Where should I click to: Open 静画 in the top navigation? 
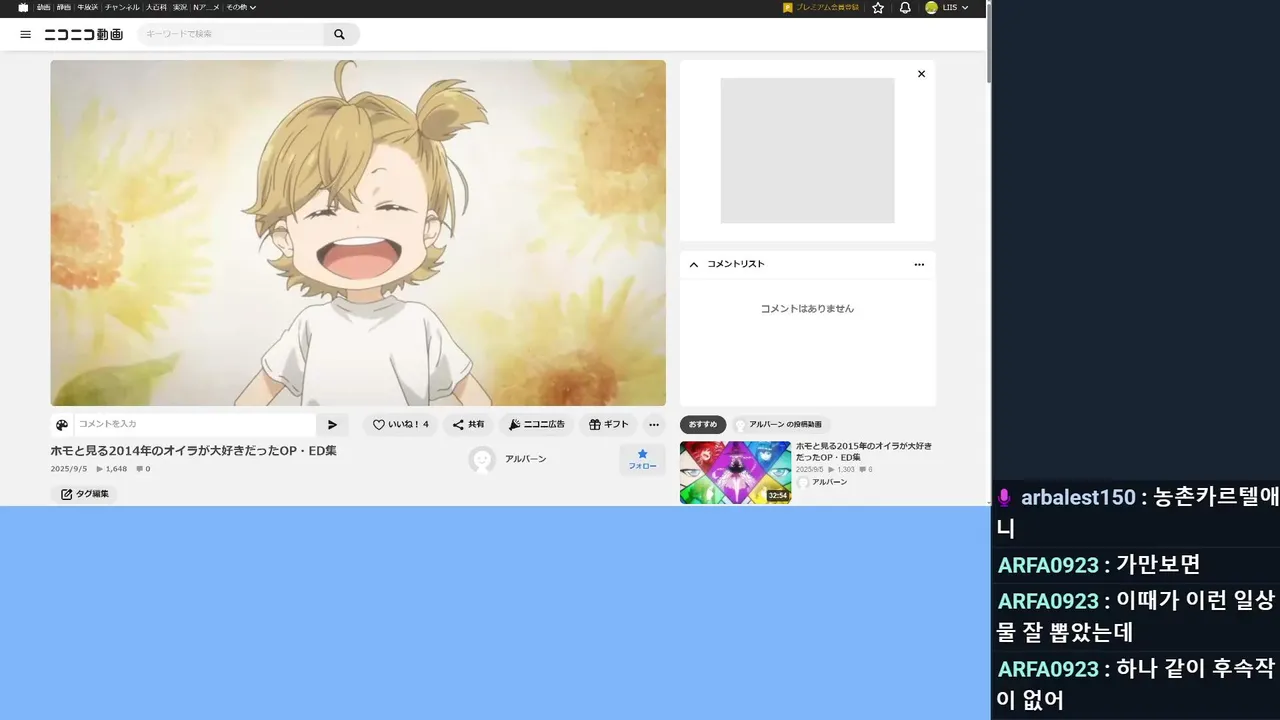click(x=64, y=7)
